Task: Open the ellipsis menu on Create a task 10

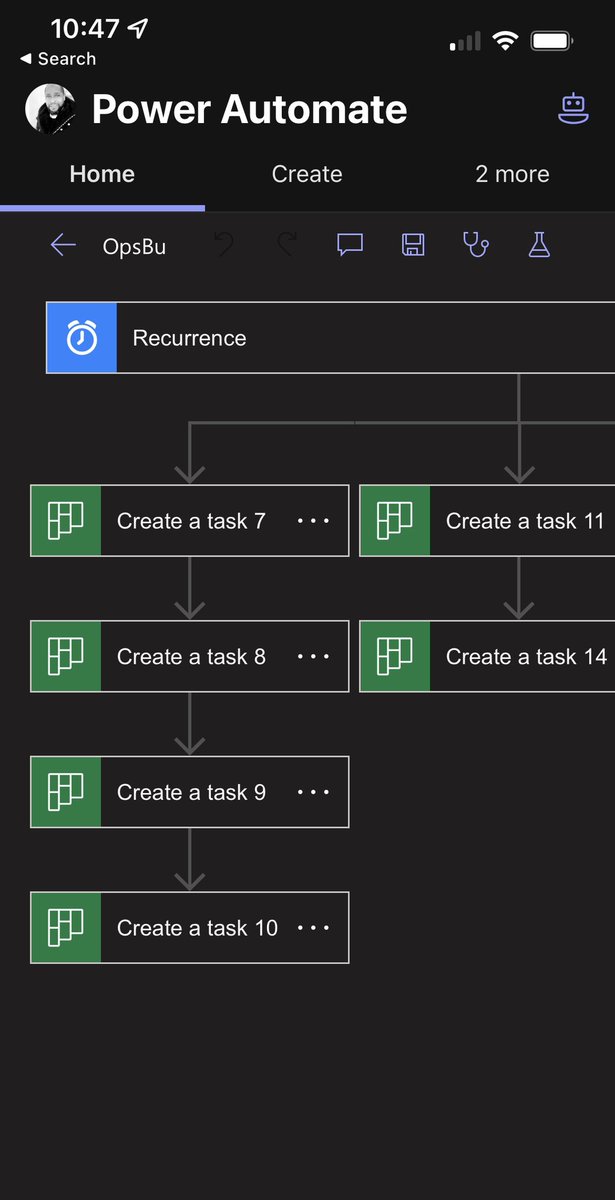Action: pos(313,928)
